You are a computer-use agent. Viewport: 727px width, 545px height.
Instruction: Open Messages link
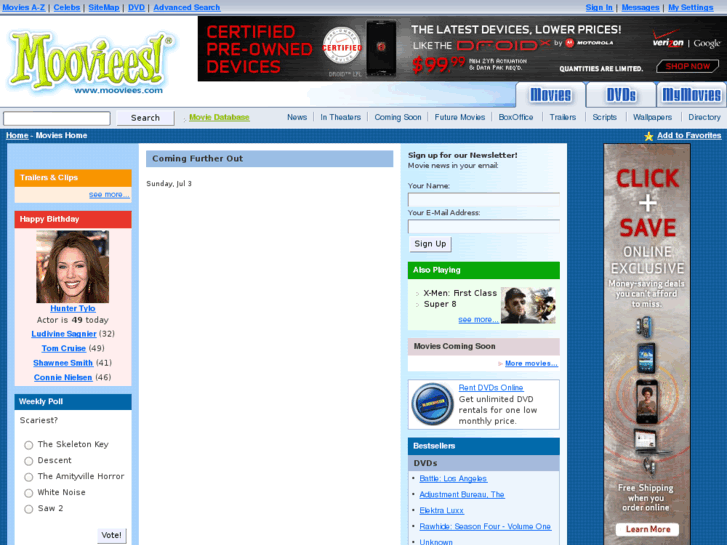[640, 7]
